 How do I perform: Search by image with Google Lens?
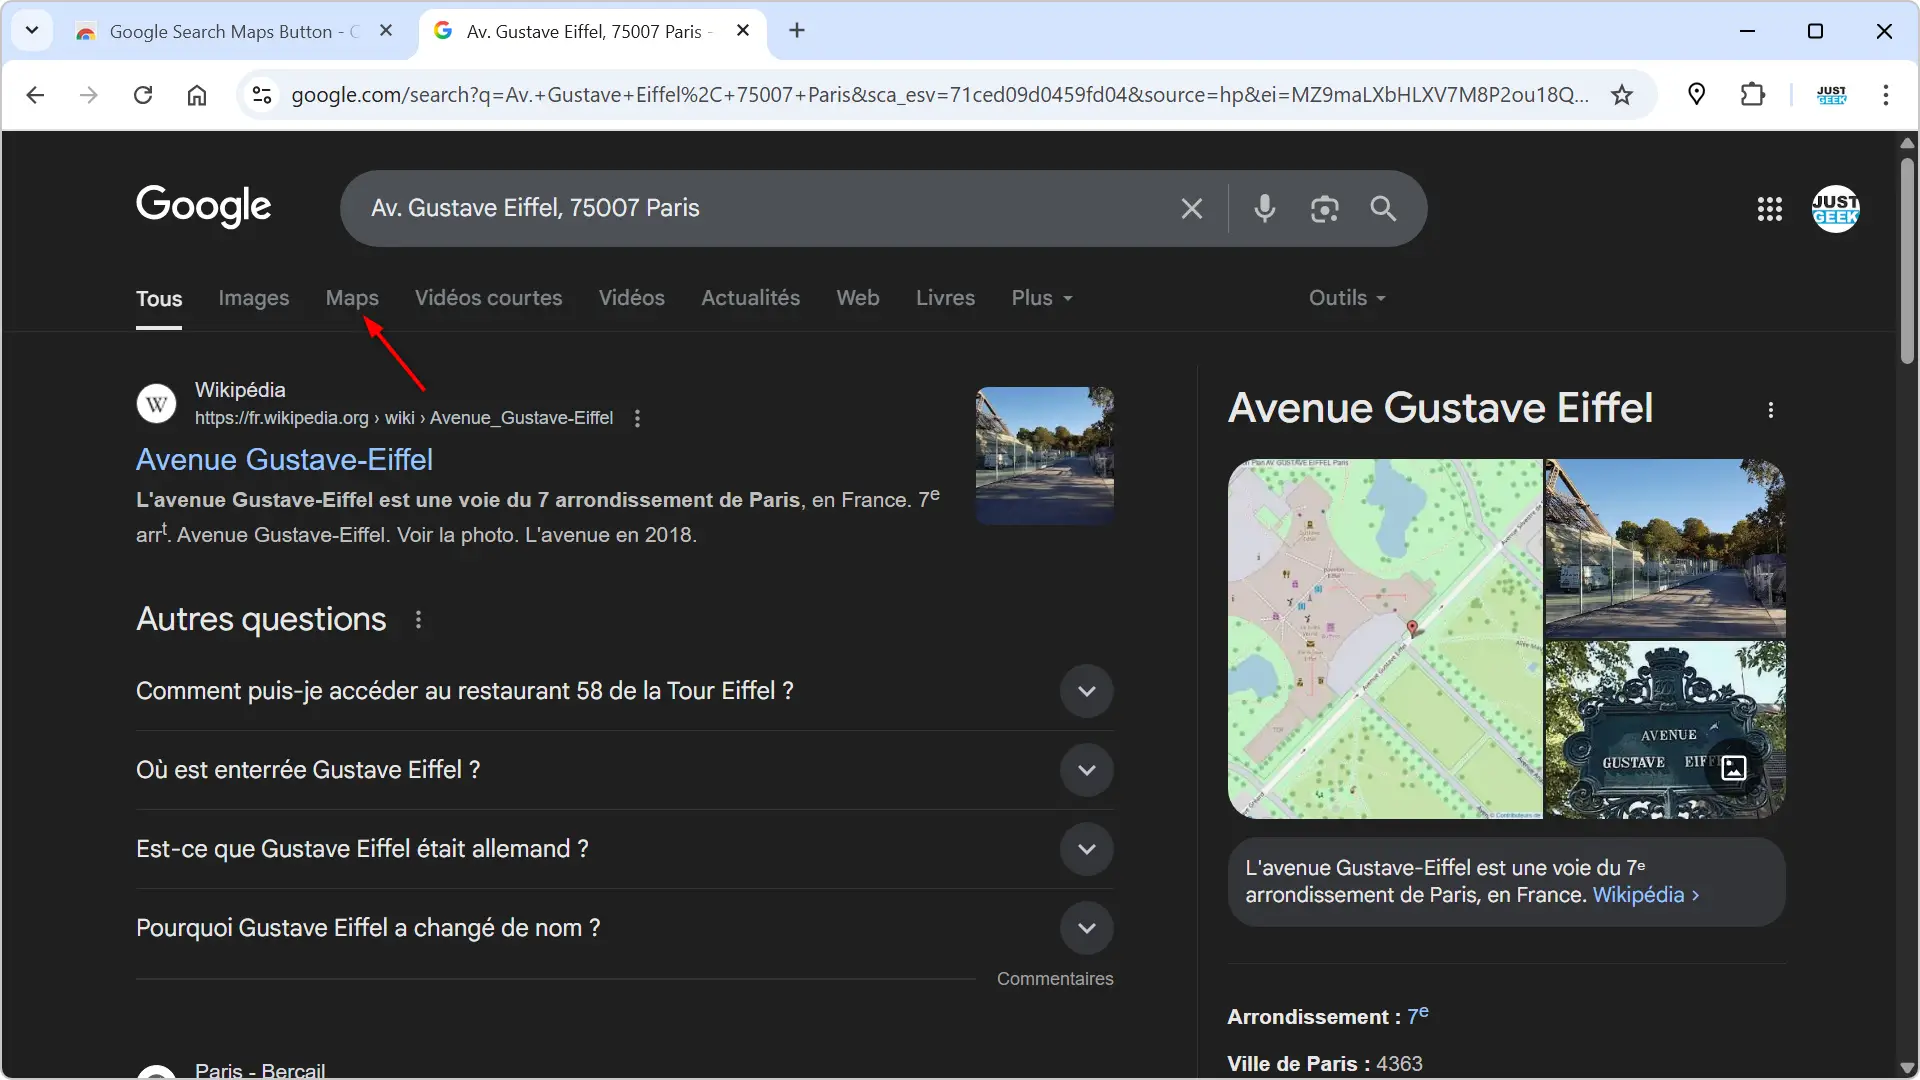(1325, 208)
